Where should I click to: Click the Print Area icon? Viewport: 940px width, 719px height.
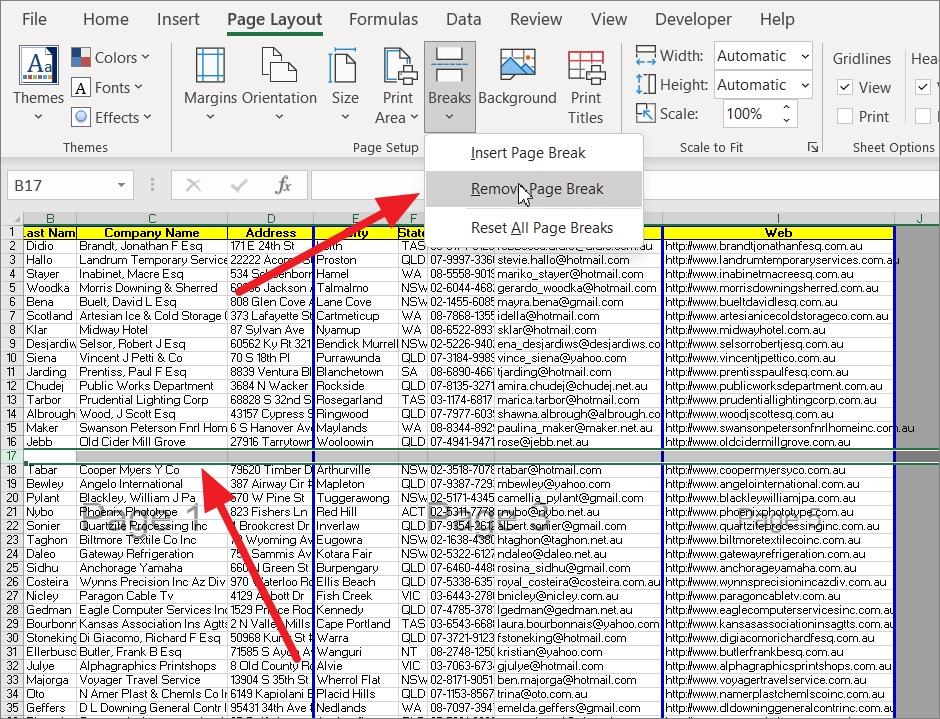point(397,68)
